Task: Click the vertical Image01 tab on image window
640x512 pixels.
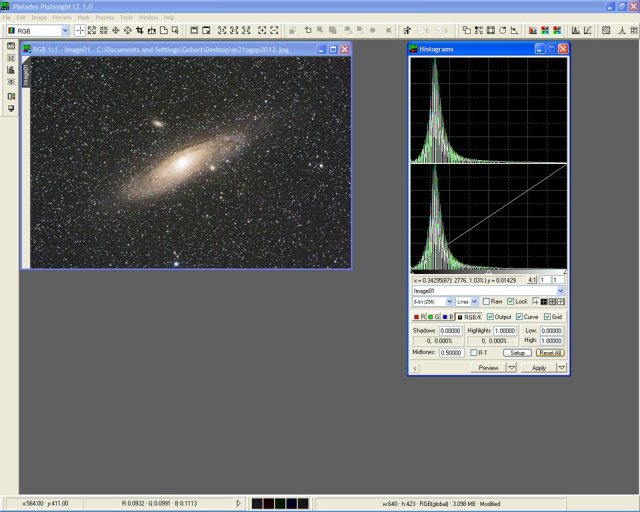Action: click(x=27, y=76)
